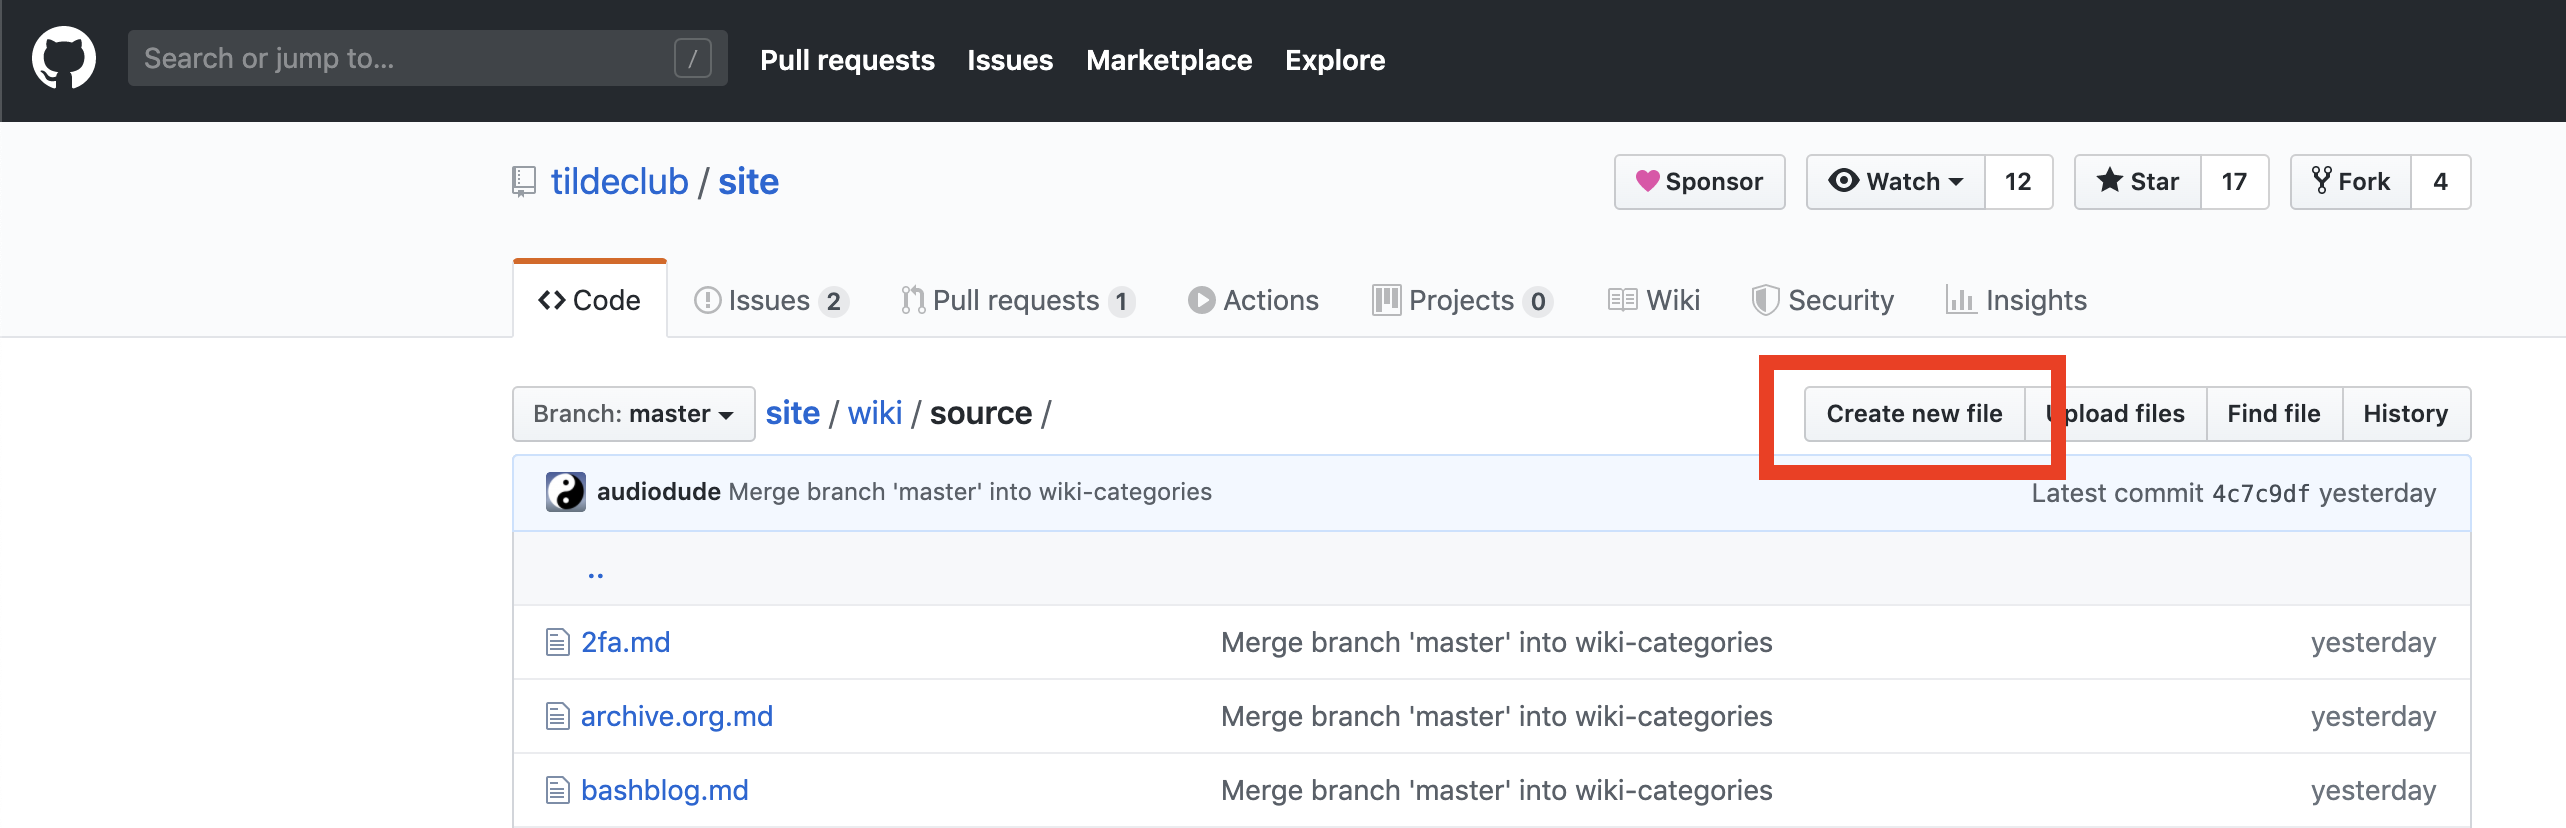Expand the Watch dropdown
Screen dimensions: 2566x828
(x=1895, y=182)
